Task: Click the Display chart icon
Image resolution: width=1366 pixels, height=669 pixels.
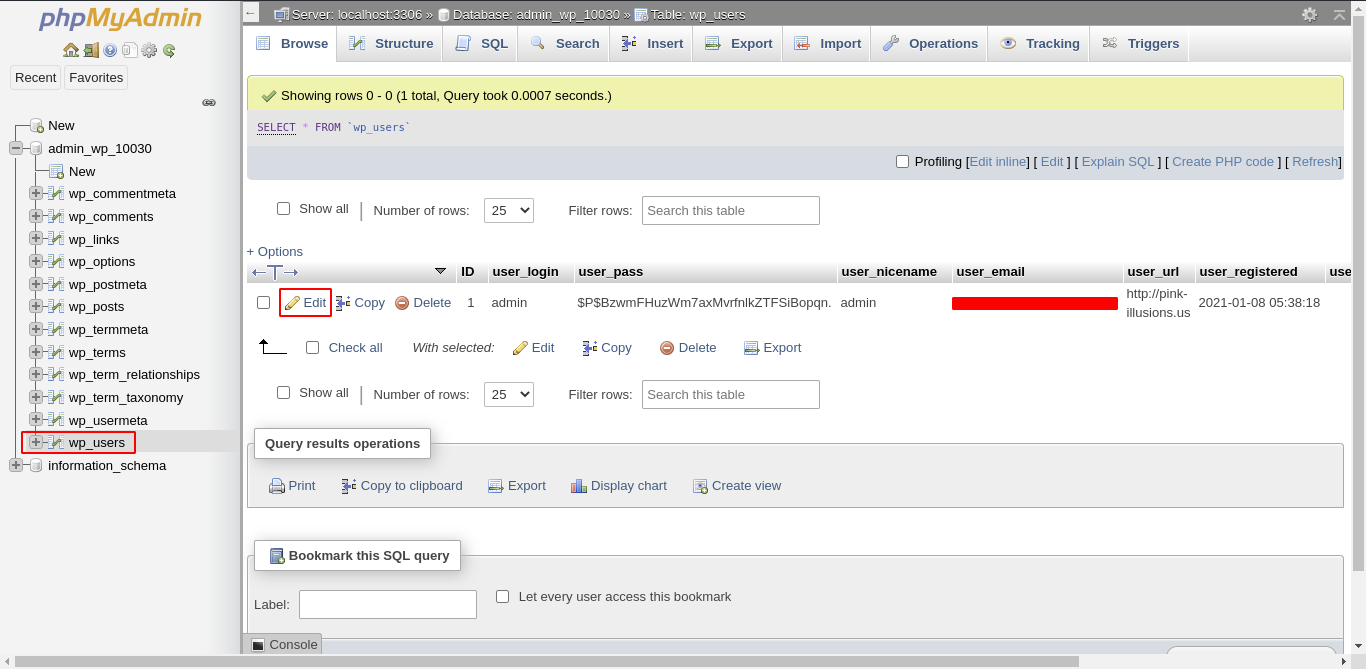Action: coord(579,486)
